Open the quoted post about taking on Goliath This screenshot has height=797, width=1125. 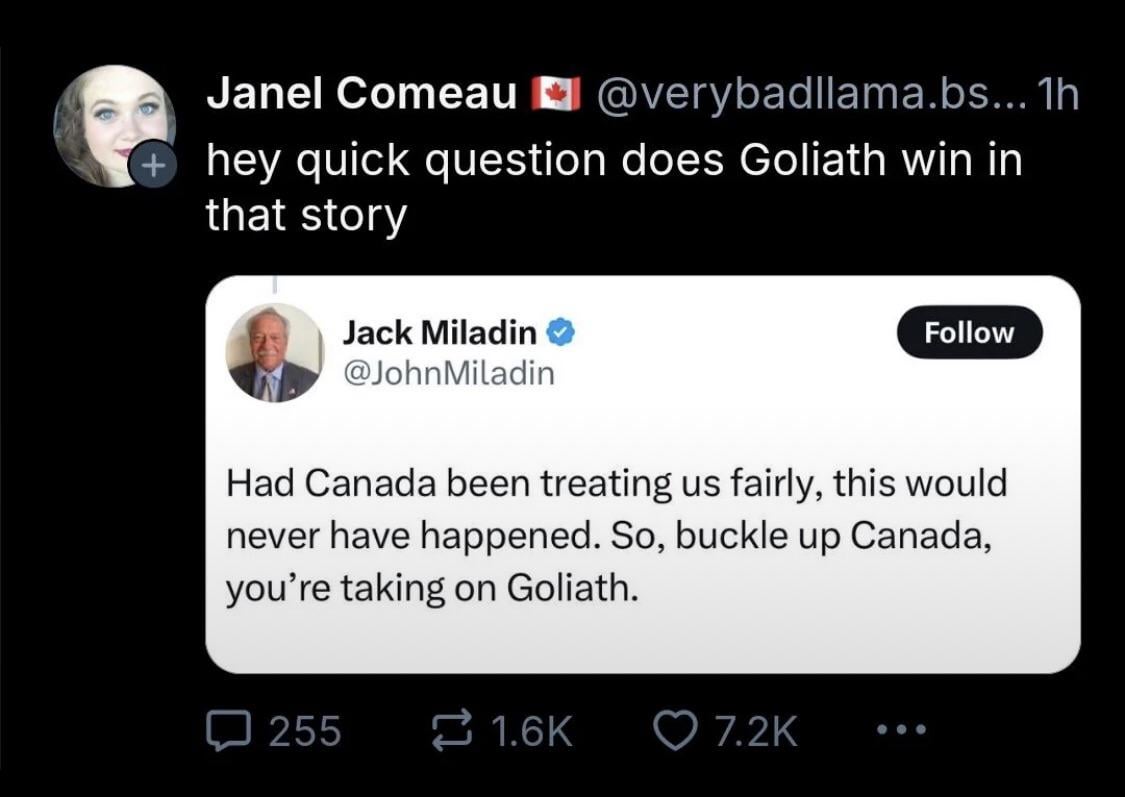(x=642, y=535)
